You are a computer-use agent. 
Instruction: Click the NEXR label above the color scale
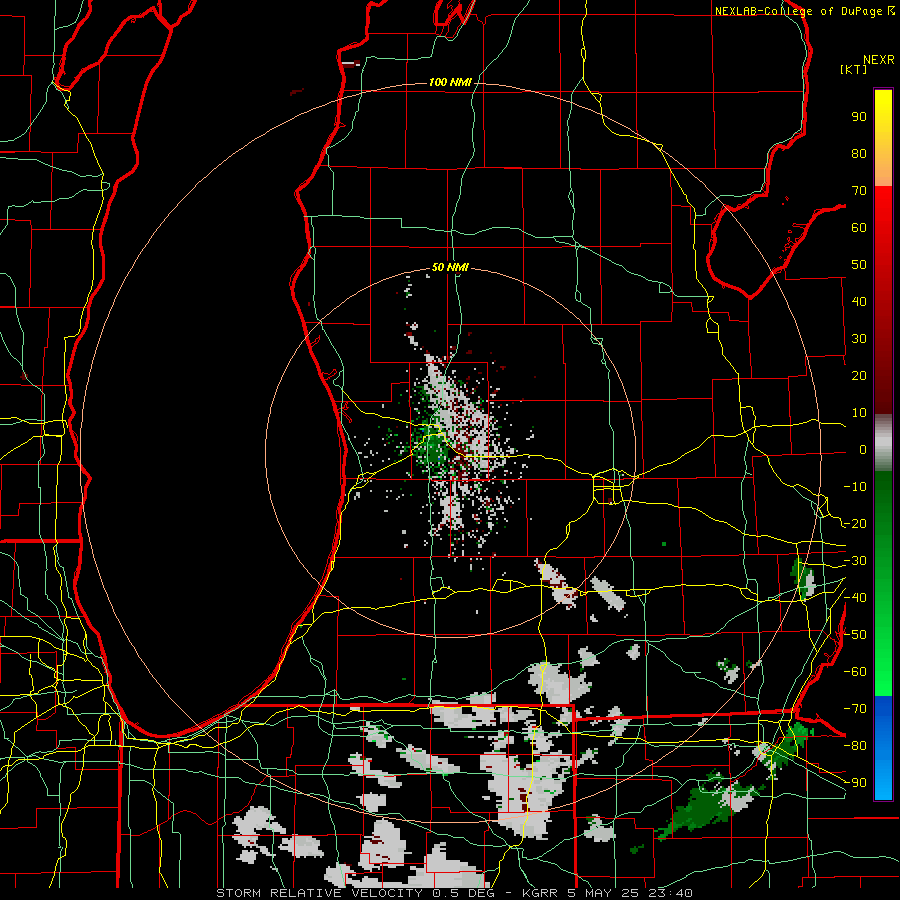pos(878,60)
